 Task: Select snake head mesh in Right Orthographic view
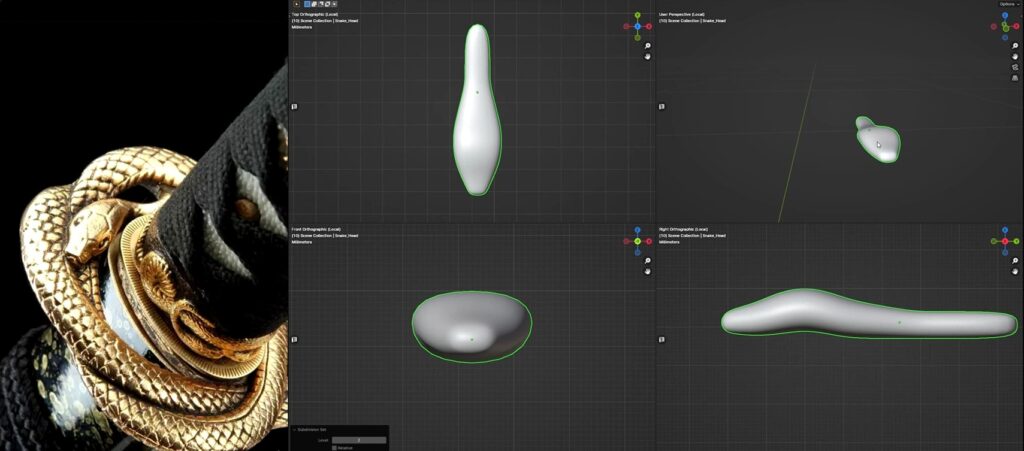[869, 315]
